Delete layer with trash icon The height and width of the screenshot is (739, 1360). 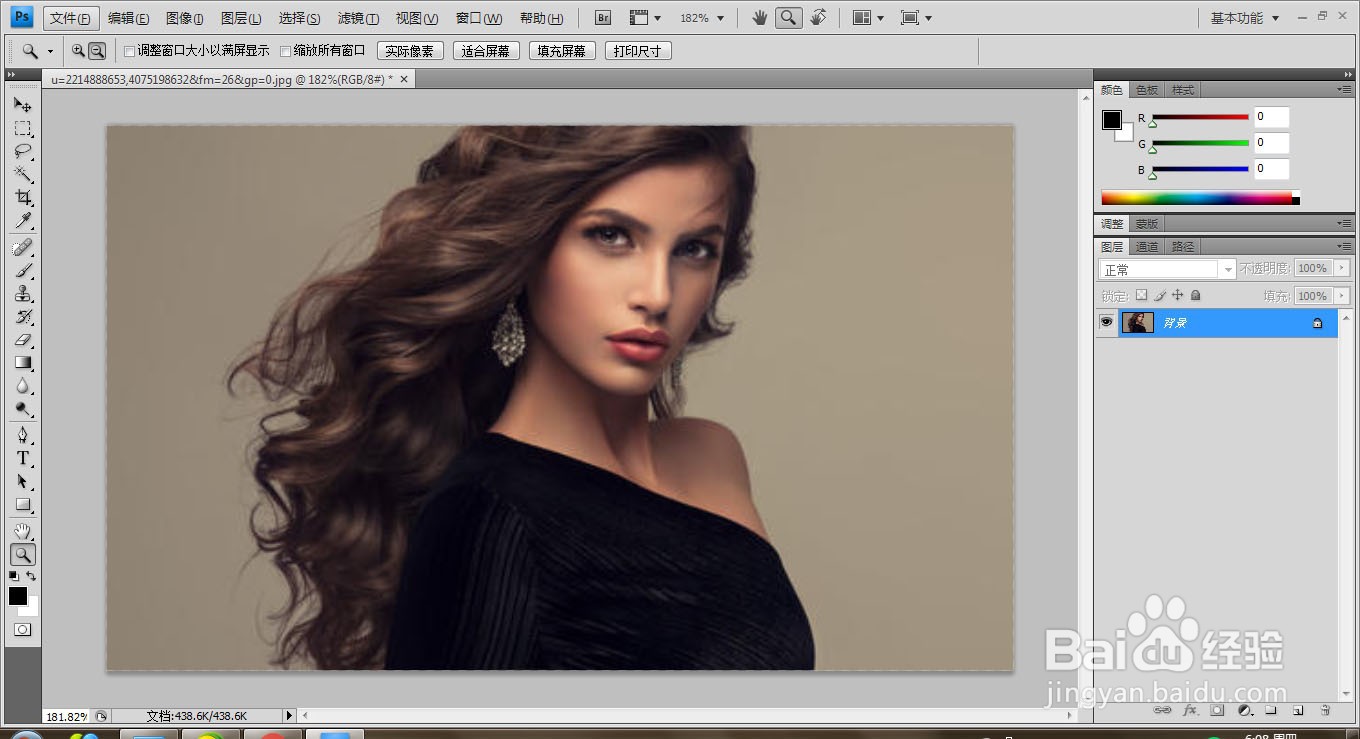tap(1325, 710)
